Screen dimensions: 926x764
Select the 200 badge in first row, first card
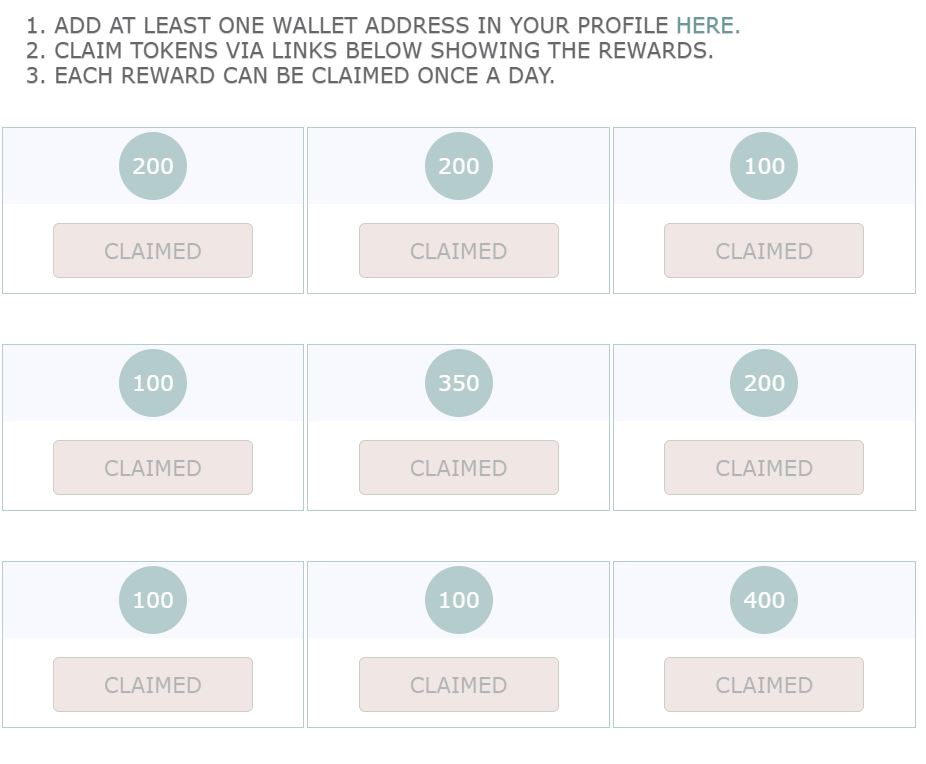(153, 166)
